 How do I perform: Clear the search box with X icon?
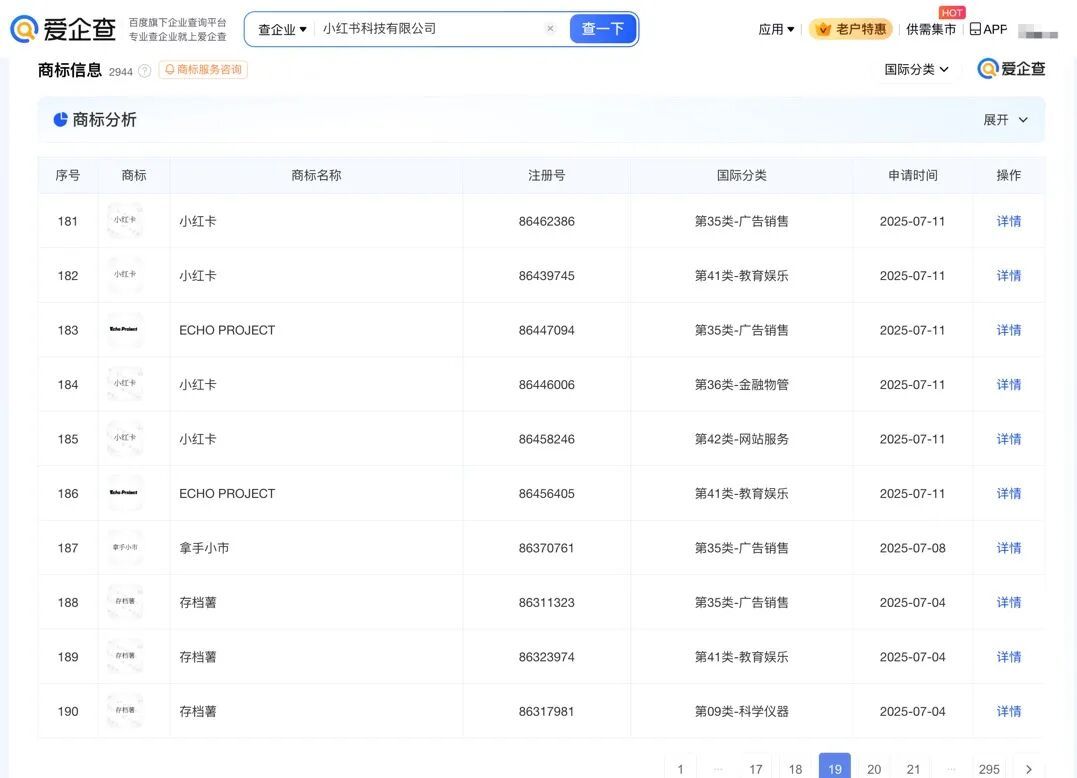550,29
